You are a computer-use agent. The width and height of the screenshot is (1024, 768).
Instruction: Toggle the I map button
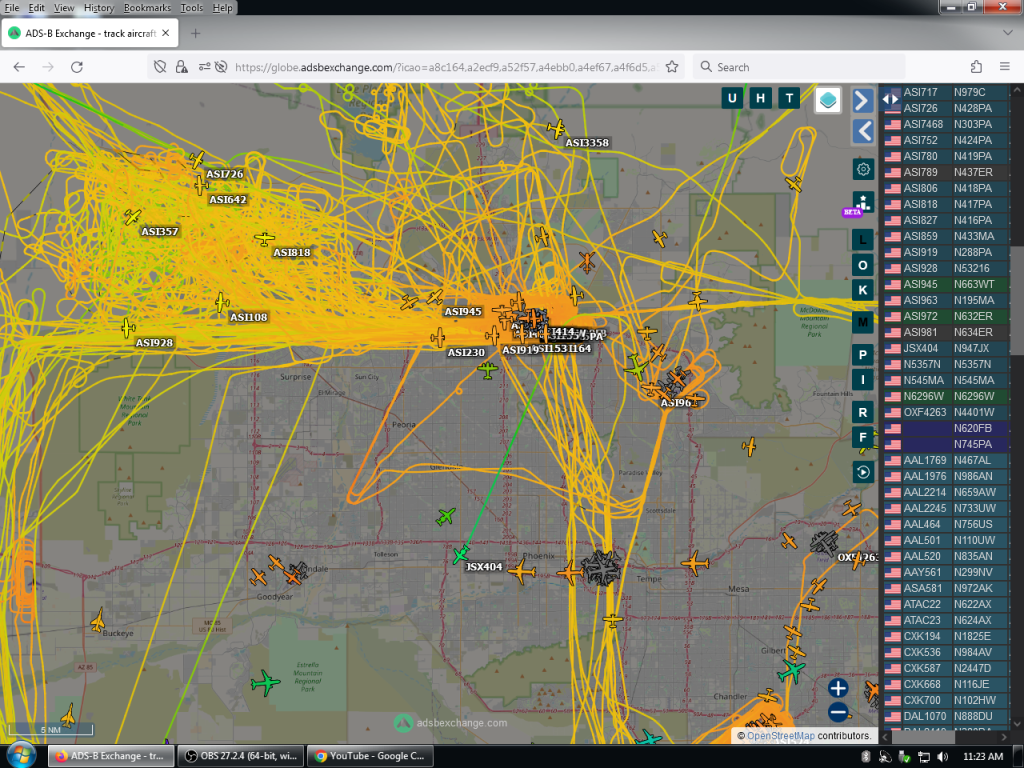click(x=863, y=379)
